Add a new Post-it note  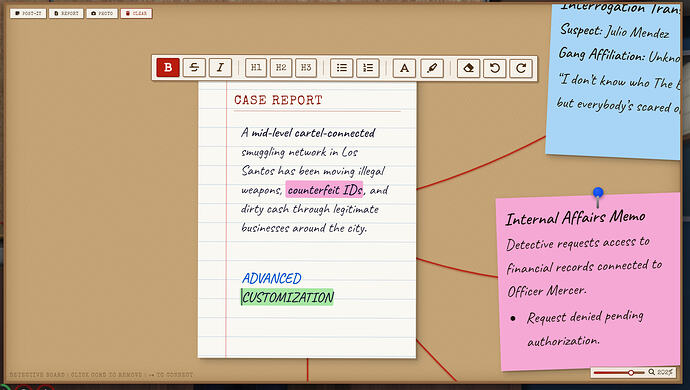point(28,14)
